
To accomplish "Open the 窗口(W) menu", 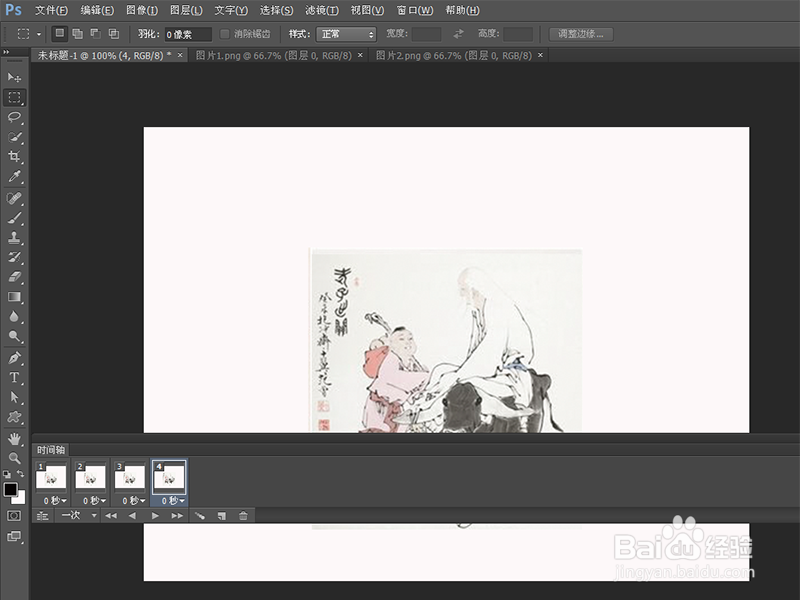I will coord(415,10).
